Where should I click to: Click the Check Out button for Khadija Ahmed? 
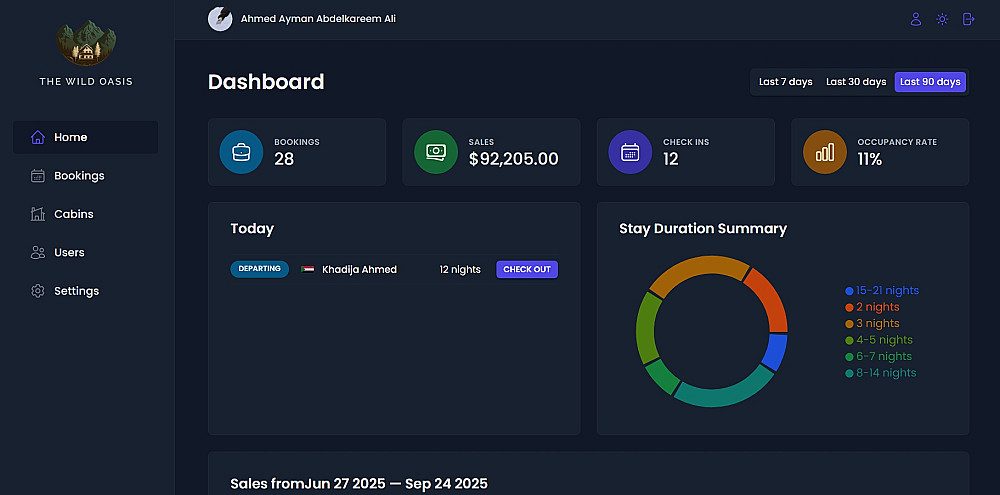[x=527, y=269]
